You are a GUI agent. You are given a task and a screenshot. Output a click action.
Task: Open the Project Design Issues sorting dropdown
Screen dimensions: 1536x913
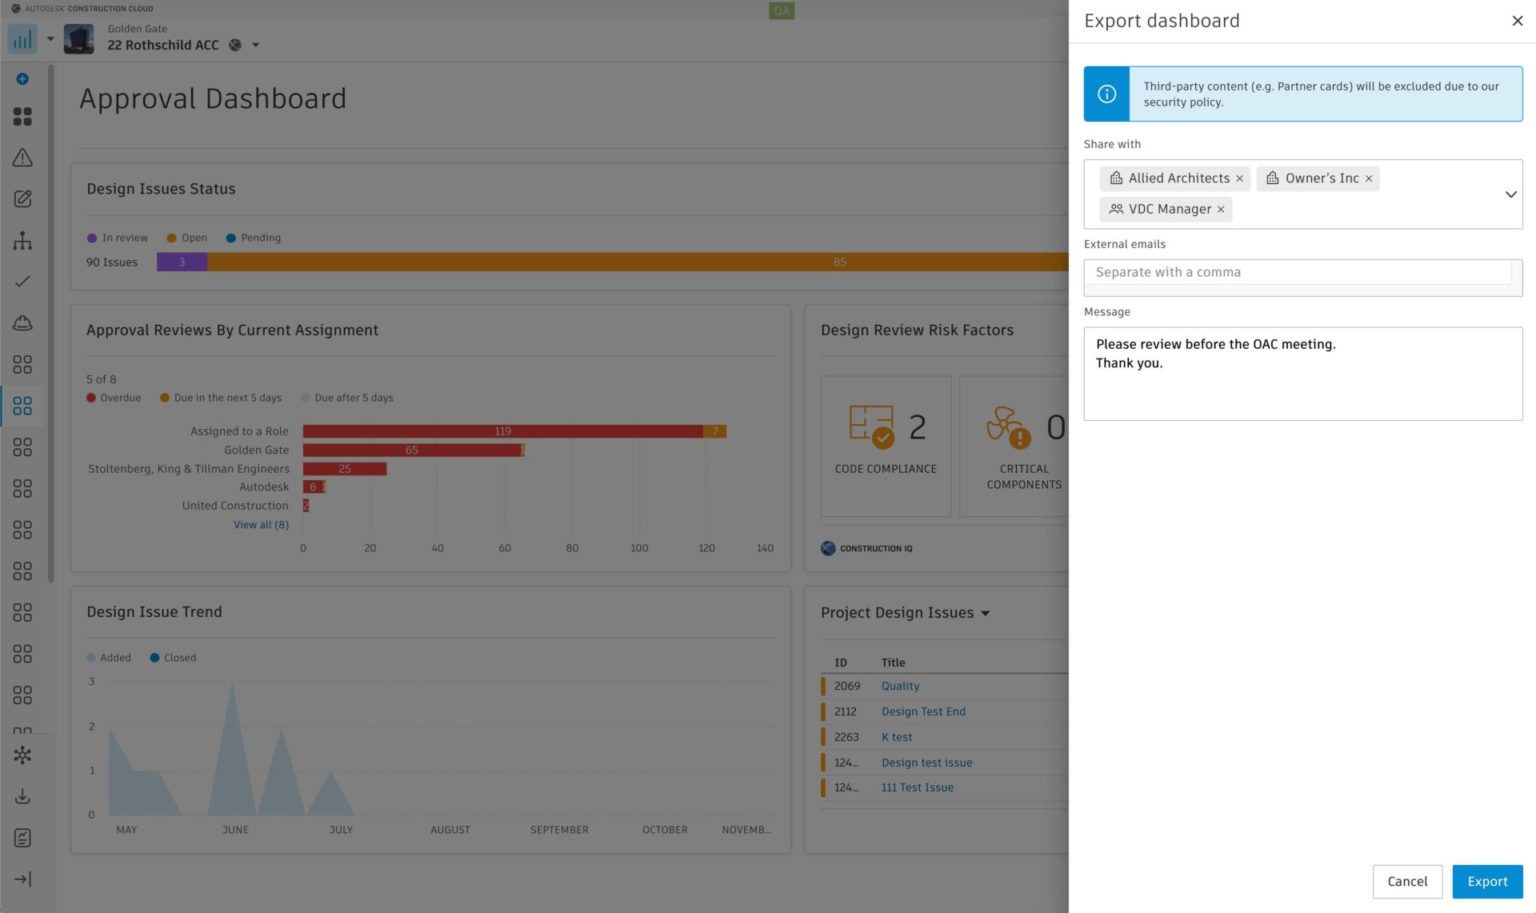tap(986, 613)
